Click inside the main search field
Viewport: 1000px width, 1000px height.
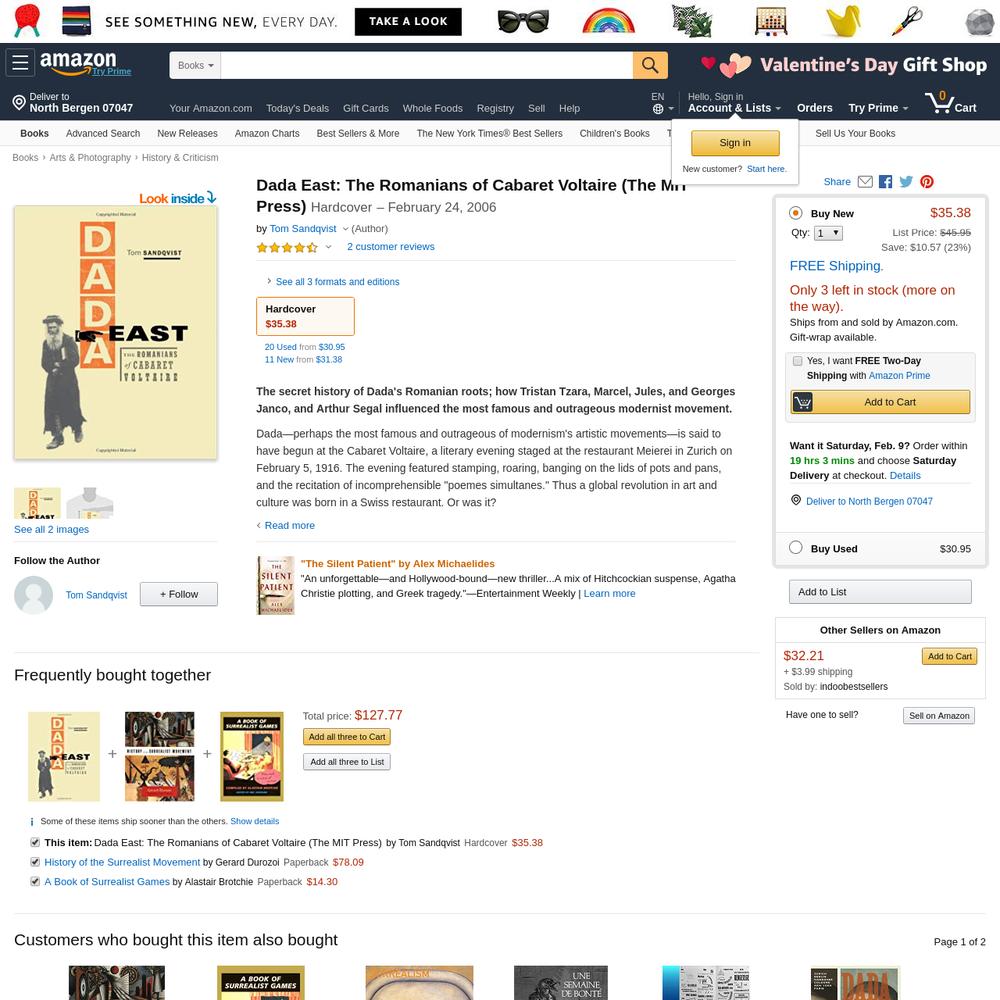pyautogui.click(x=426, y=65)
